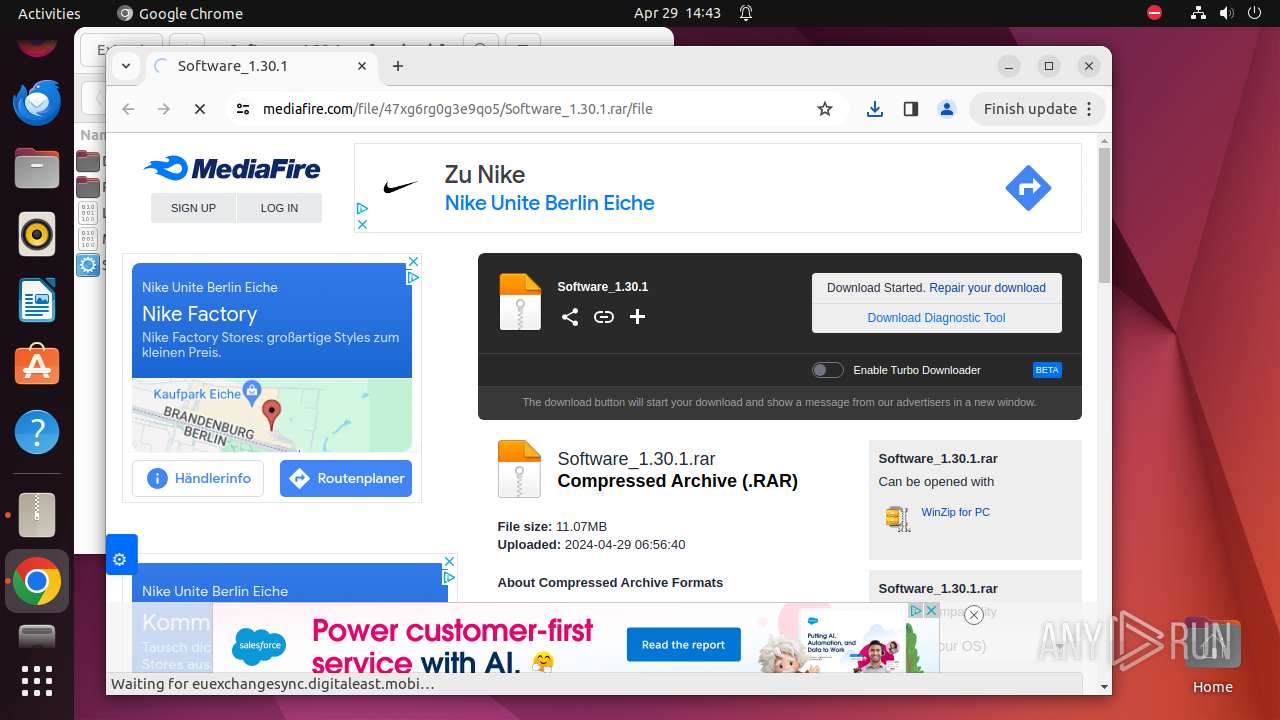Open LibreOffice Writer from the dock
Screen dimensions: 1280x720
click(37, 300)
